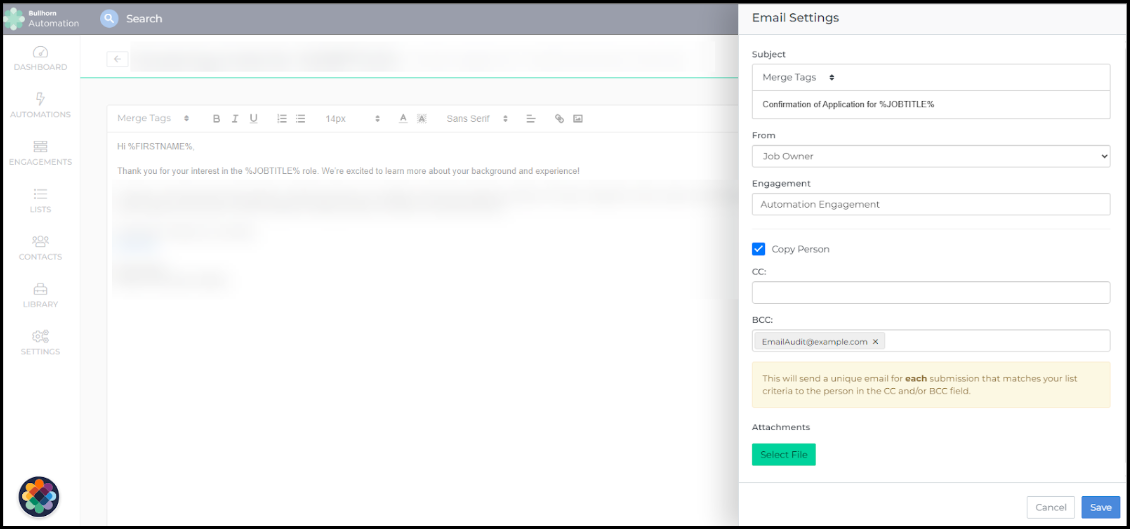Uncheck the Copy Person checkbox
This screenshot has width=1130, height=529.
759,249
